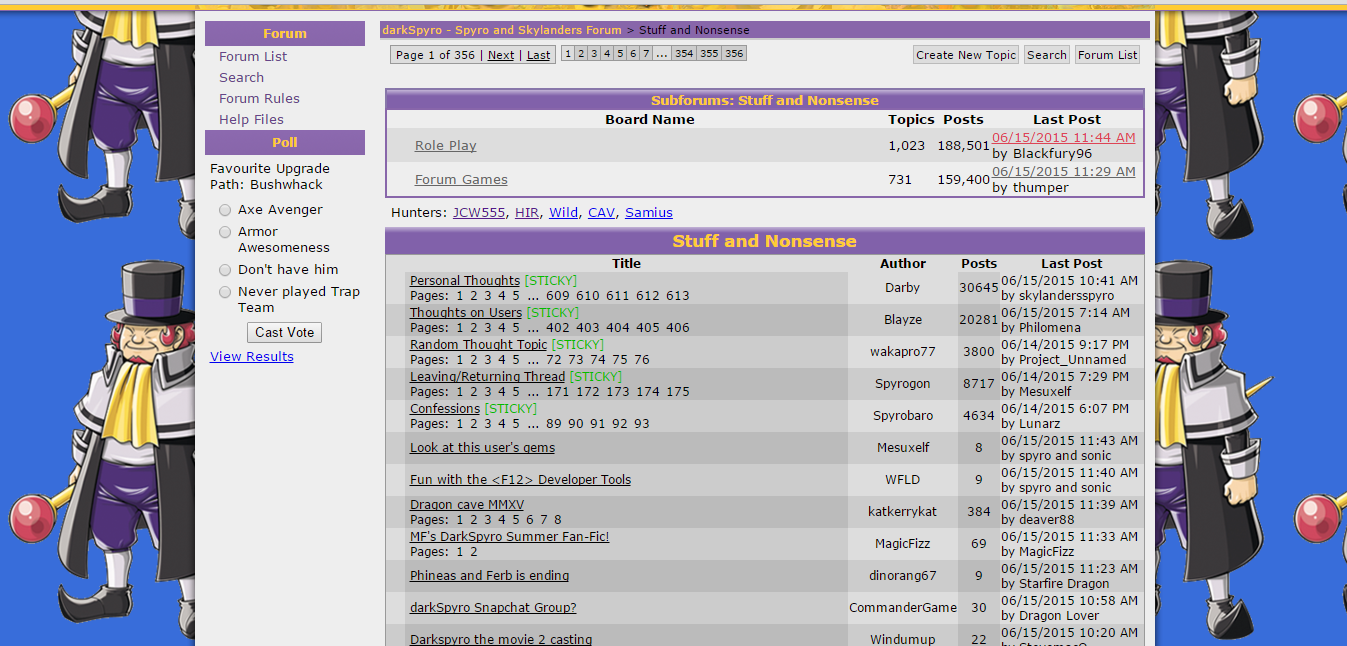
Task: Open Look at this user's gems topic
Action: [482, 448]
